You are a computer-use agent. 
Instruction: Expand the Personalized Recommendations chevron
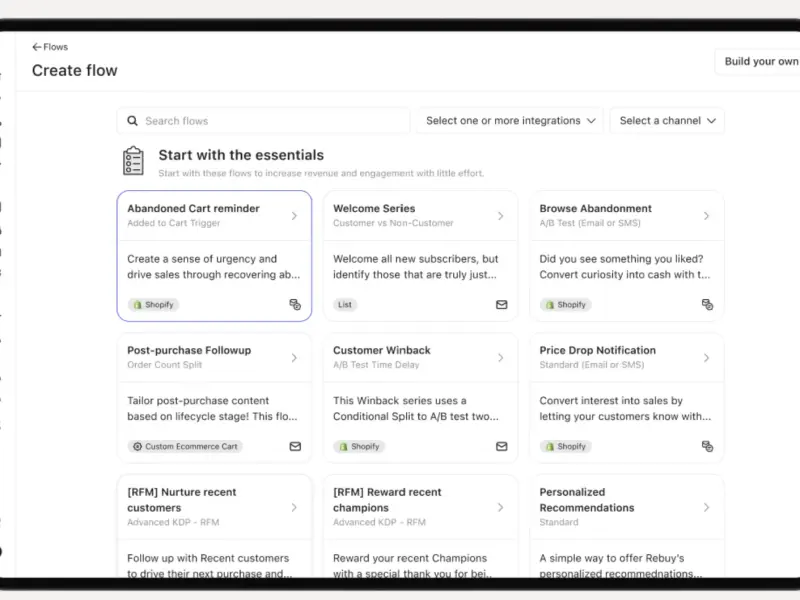coord(707,507)
